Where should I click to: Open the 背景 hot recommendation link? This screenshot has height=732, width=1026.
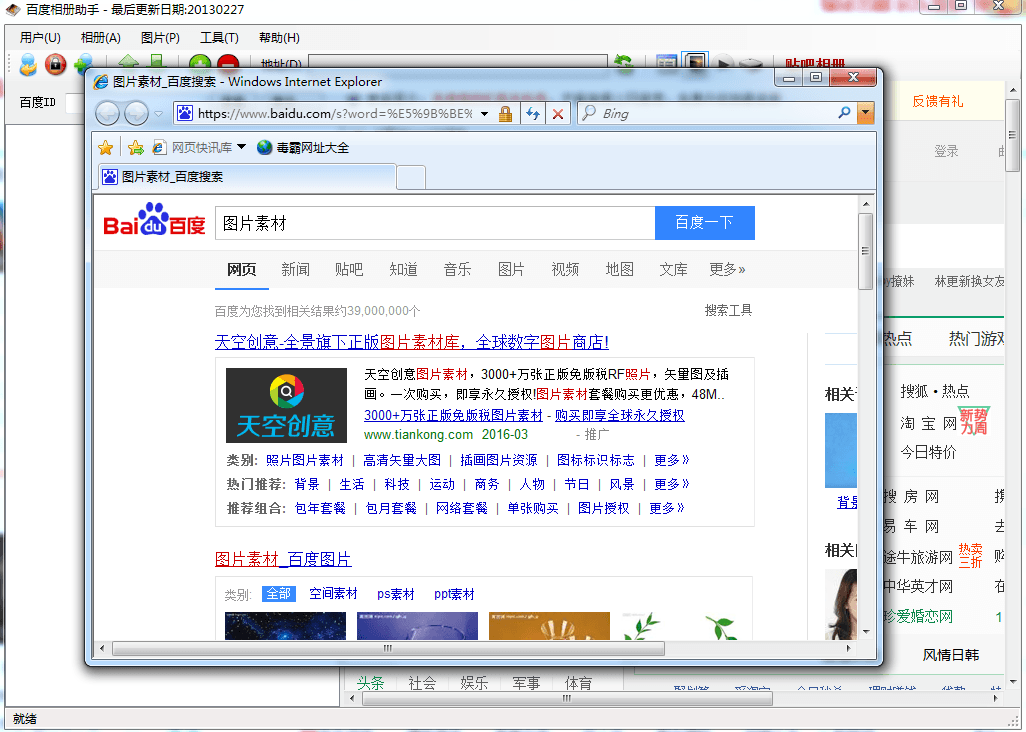pos(307,484)
